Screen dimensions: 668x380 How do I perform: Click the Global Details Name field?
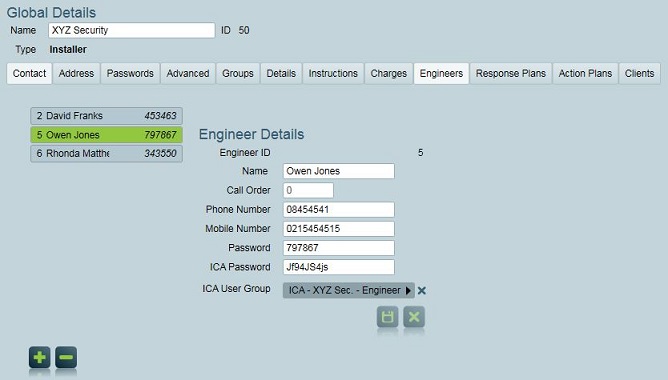[132, 30]
